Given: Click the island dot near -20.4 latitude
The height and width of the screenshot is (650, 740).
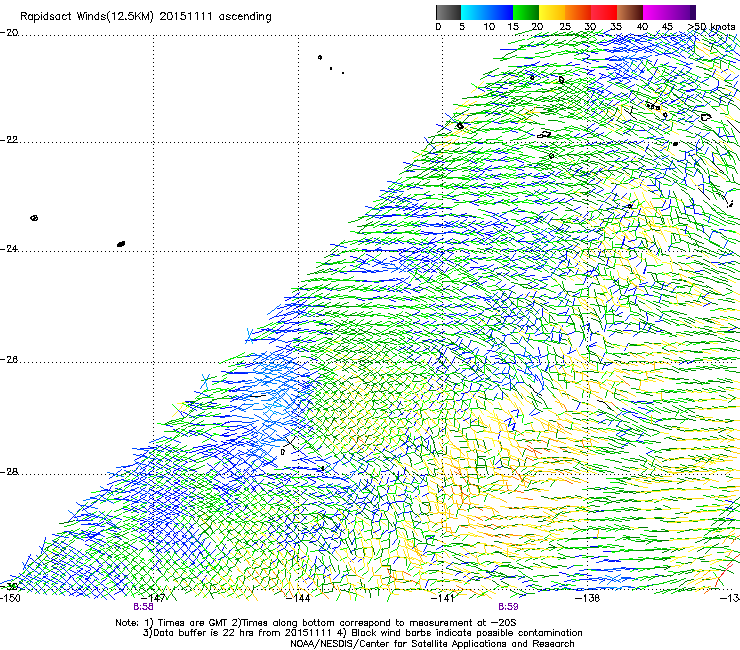Looking at the screenshot, I should coord(320,58).
